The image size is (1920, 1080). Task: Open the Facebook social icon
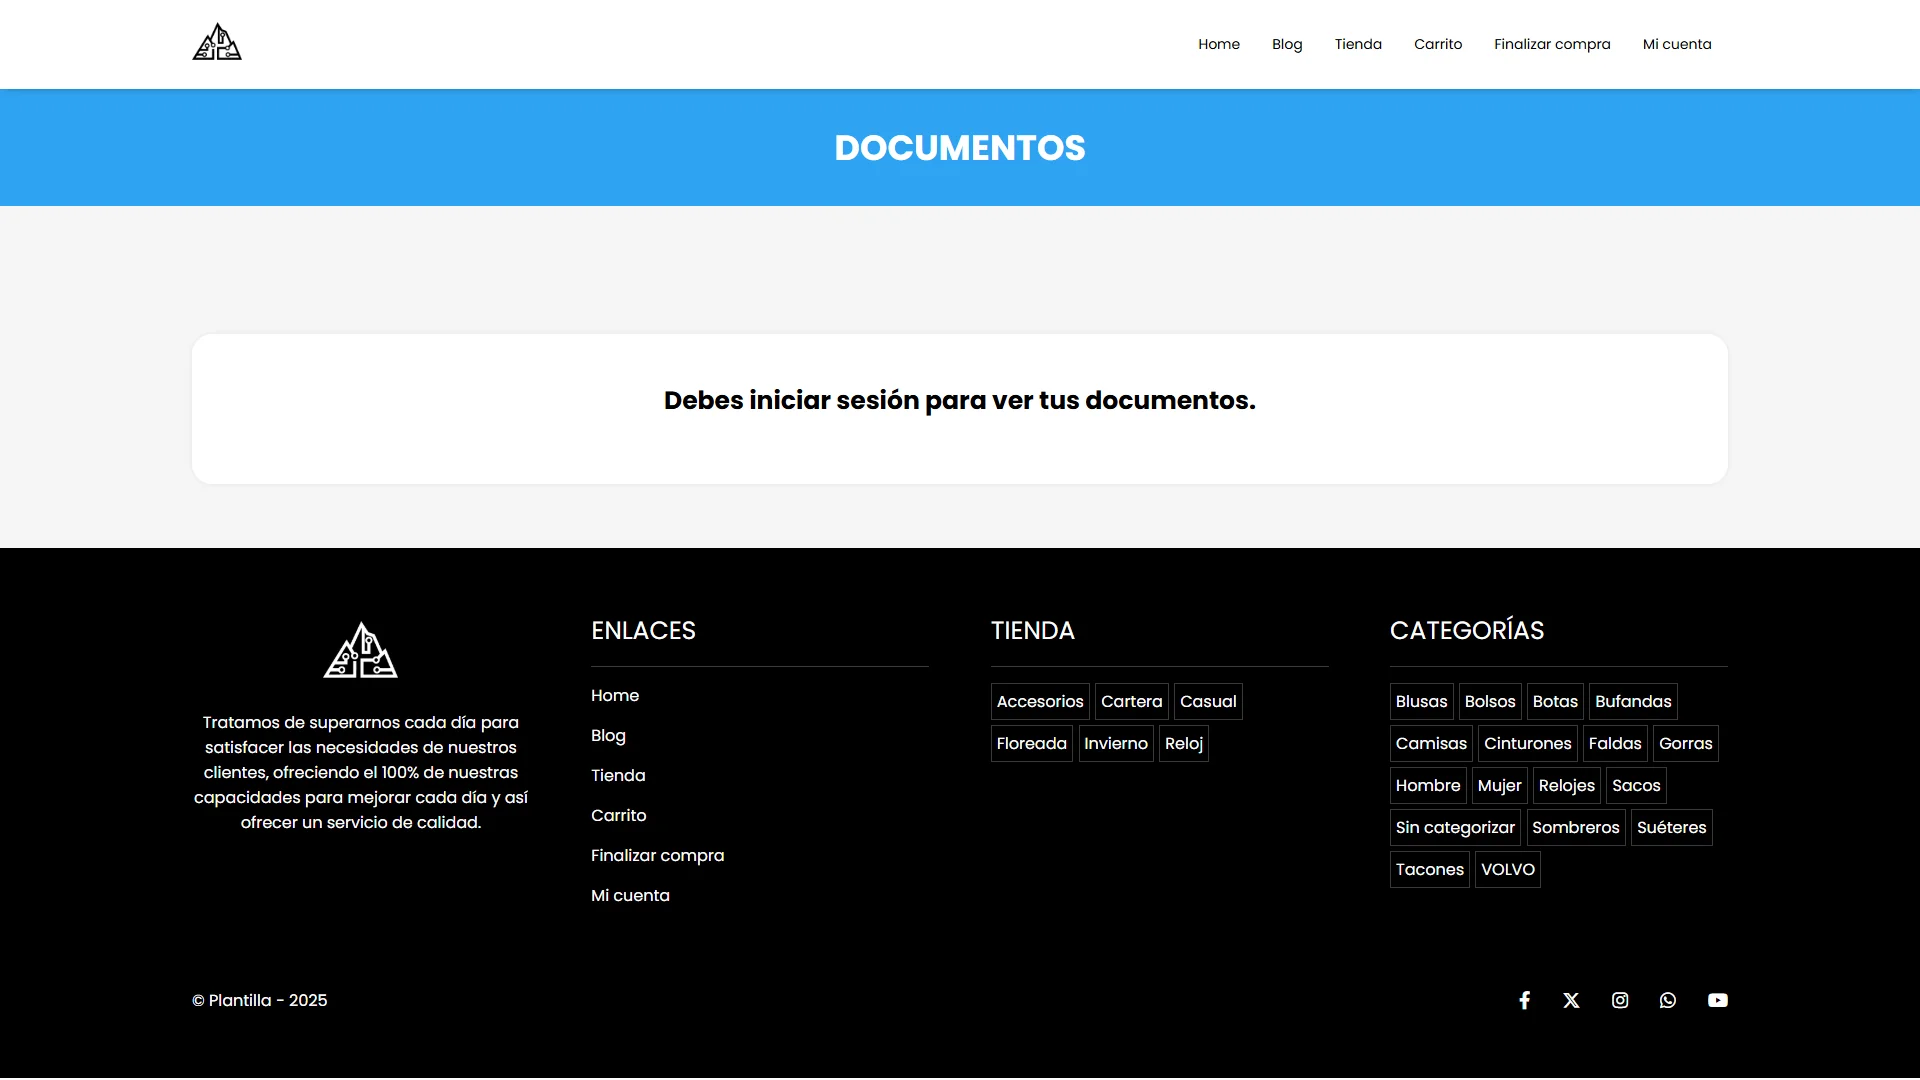(x=1524, y=1000)
